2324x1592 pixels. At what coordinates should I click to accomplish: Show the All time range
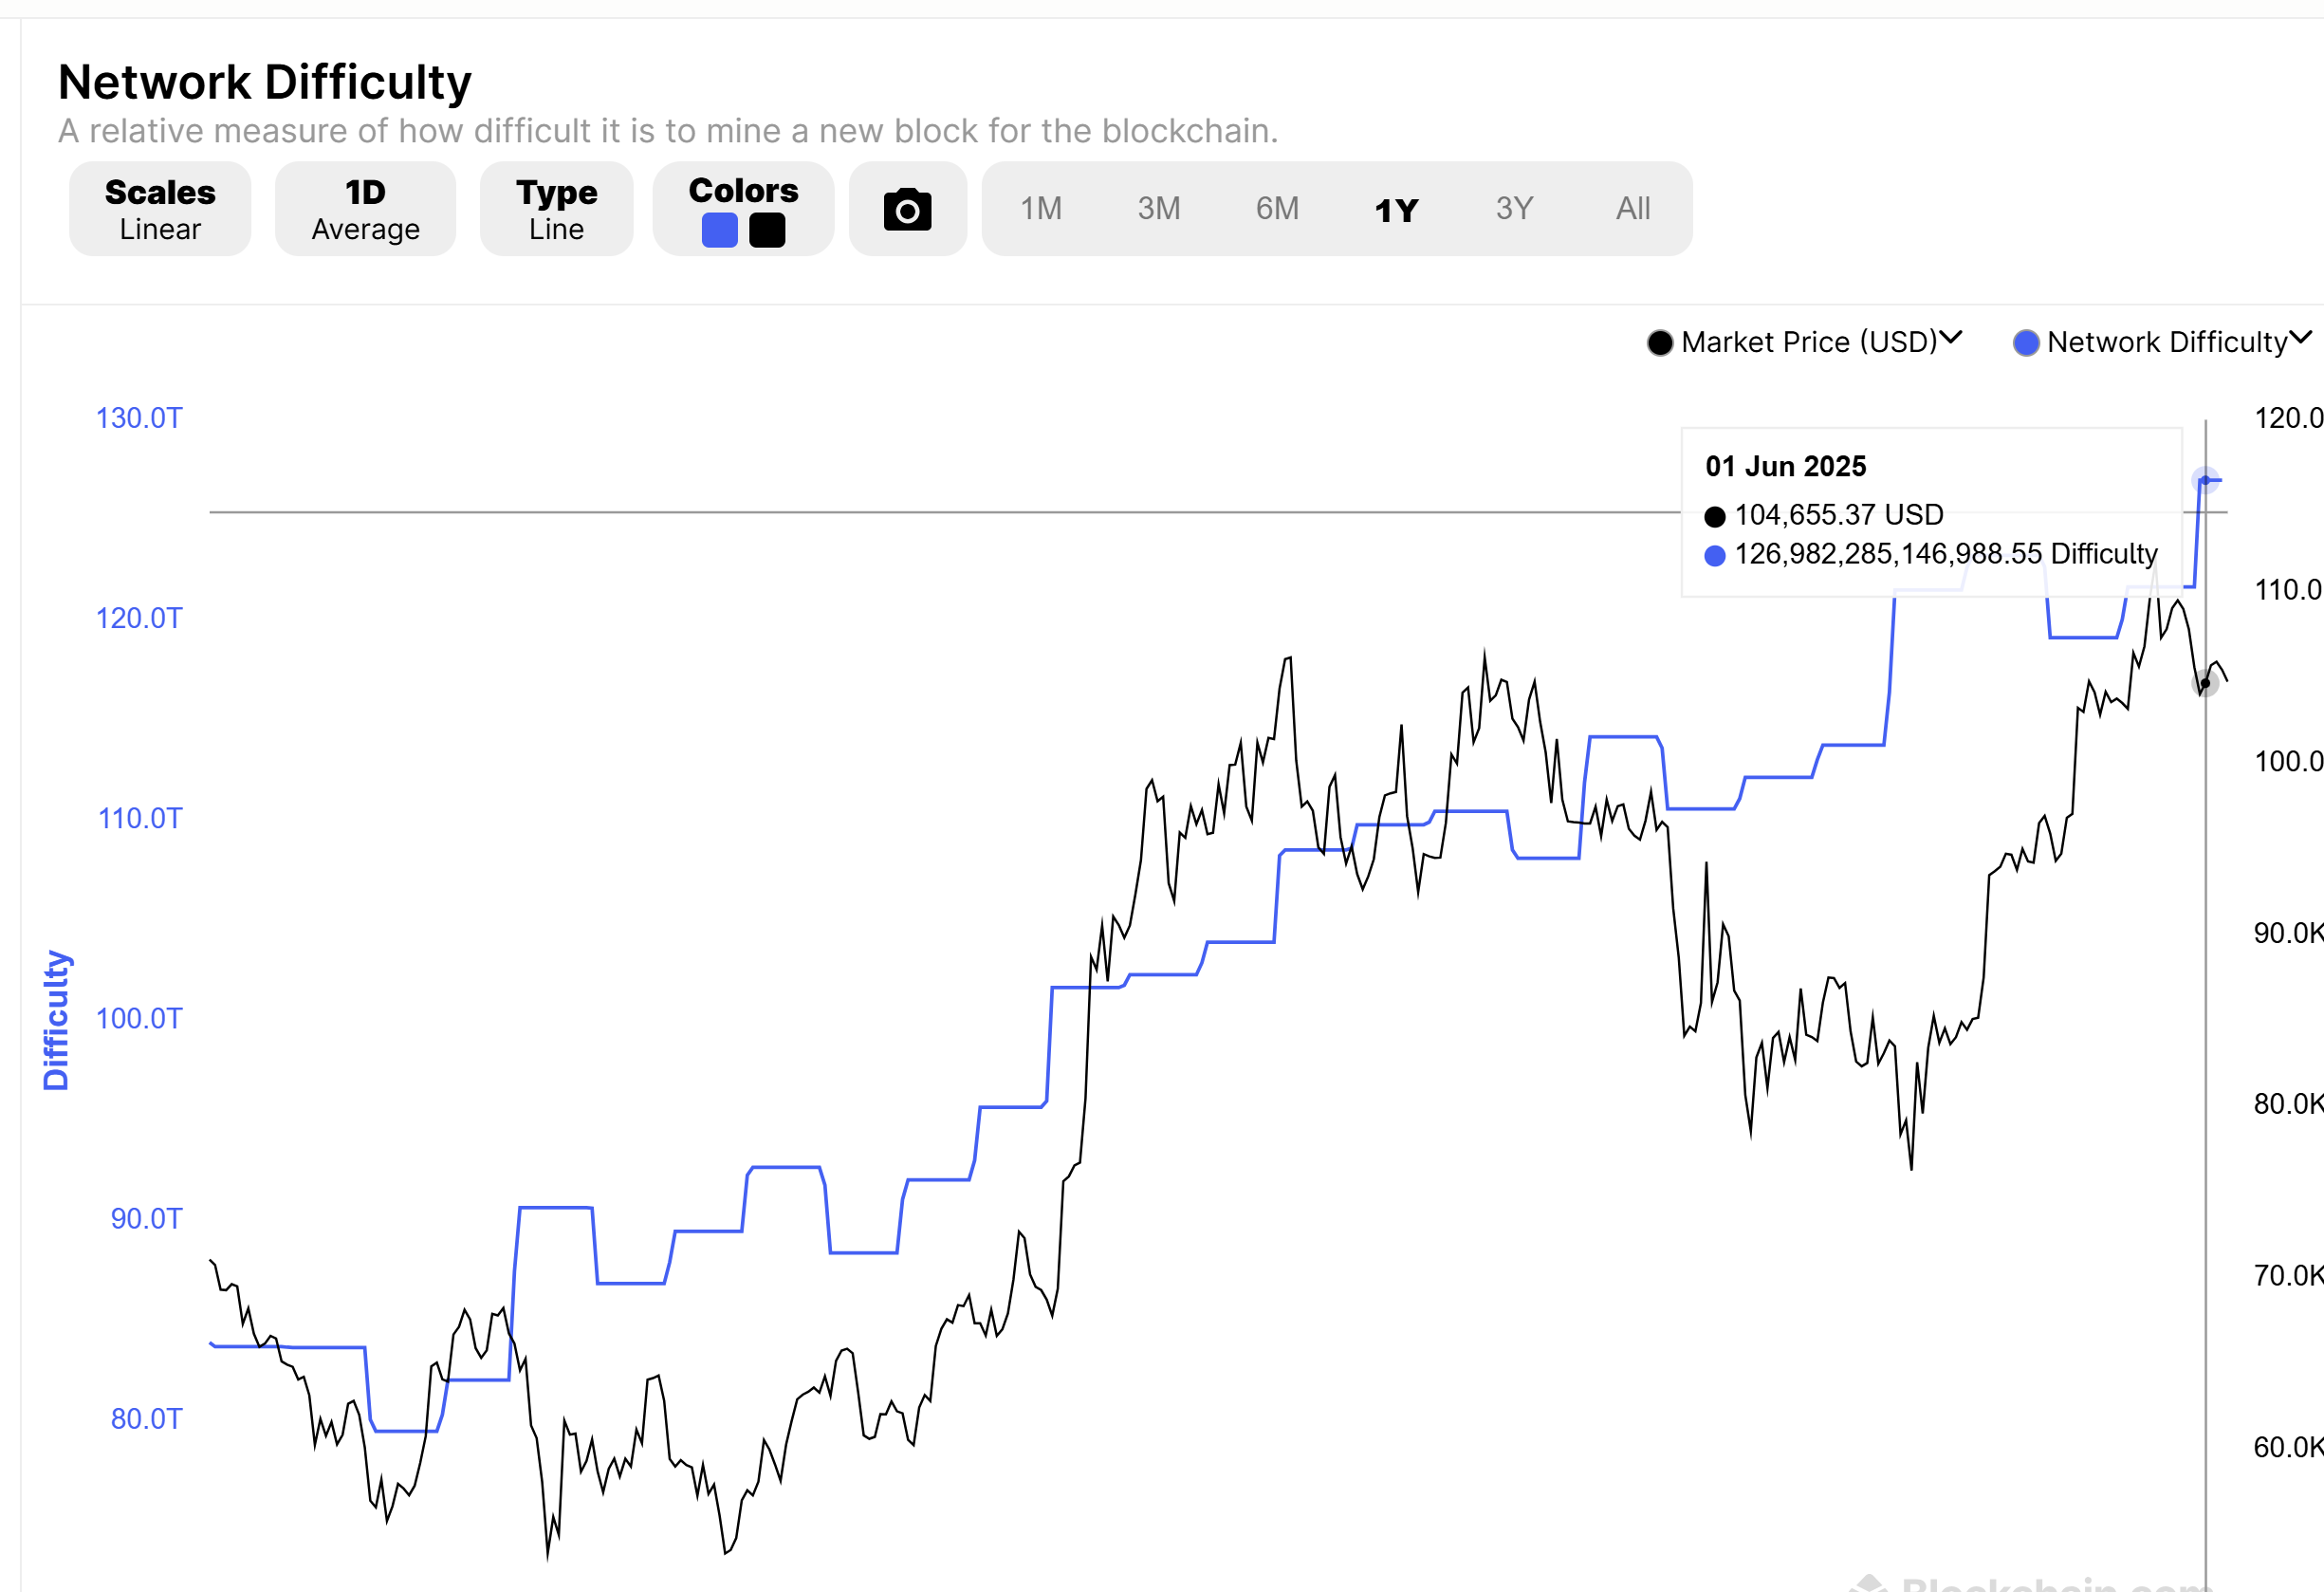pos(1632,209)
